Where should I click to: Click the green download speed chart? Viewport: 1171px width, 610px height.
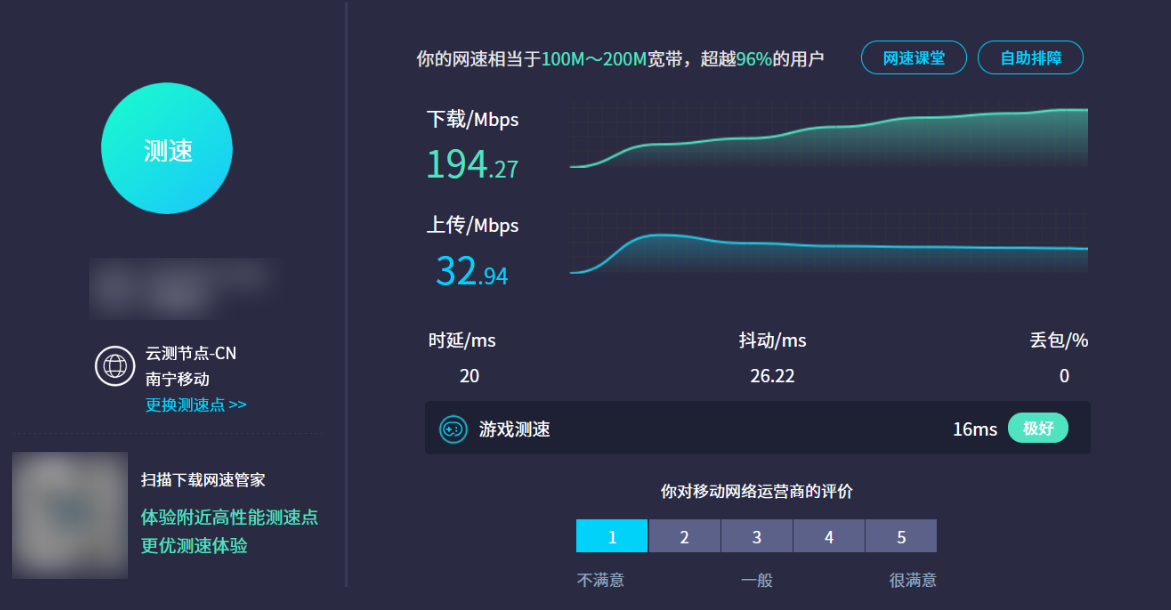click(829, 137)
